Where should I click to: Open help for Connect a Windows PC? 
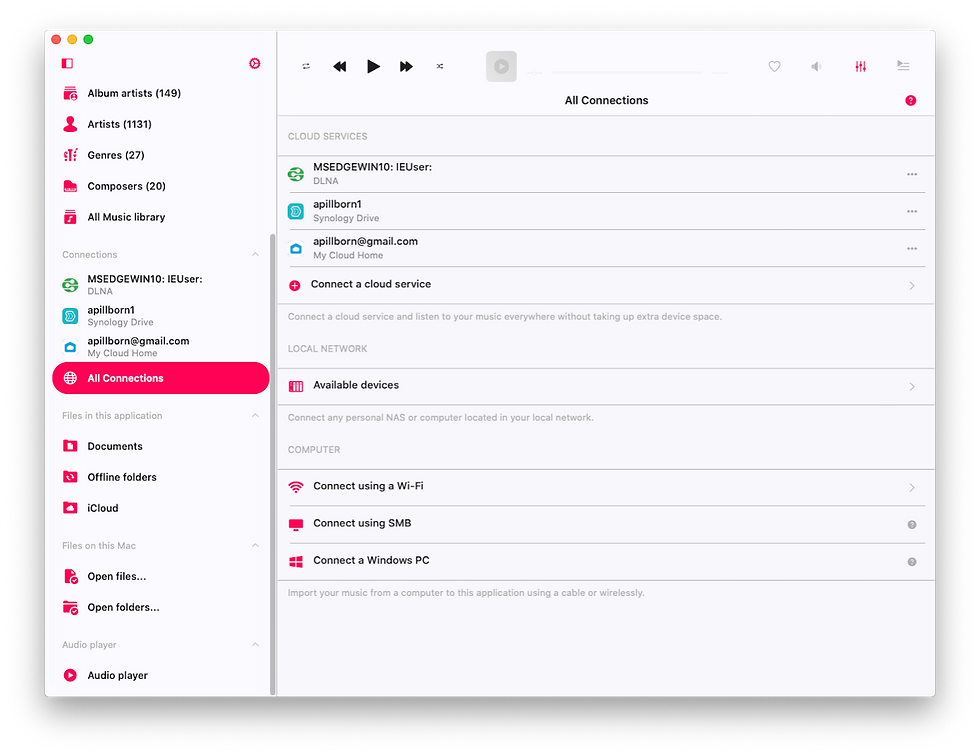912,562
